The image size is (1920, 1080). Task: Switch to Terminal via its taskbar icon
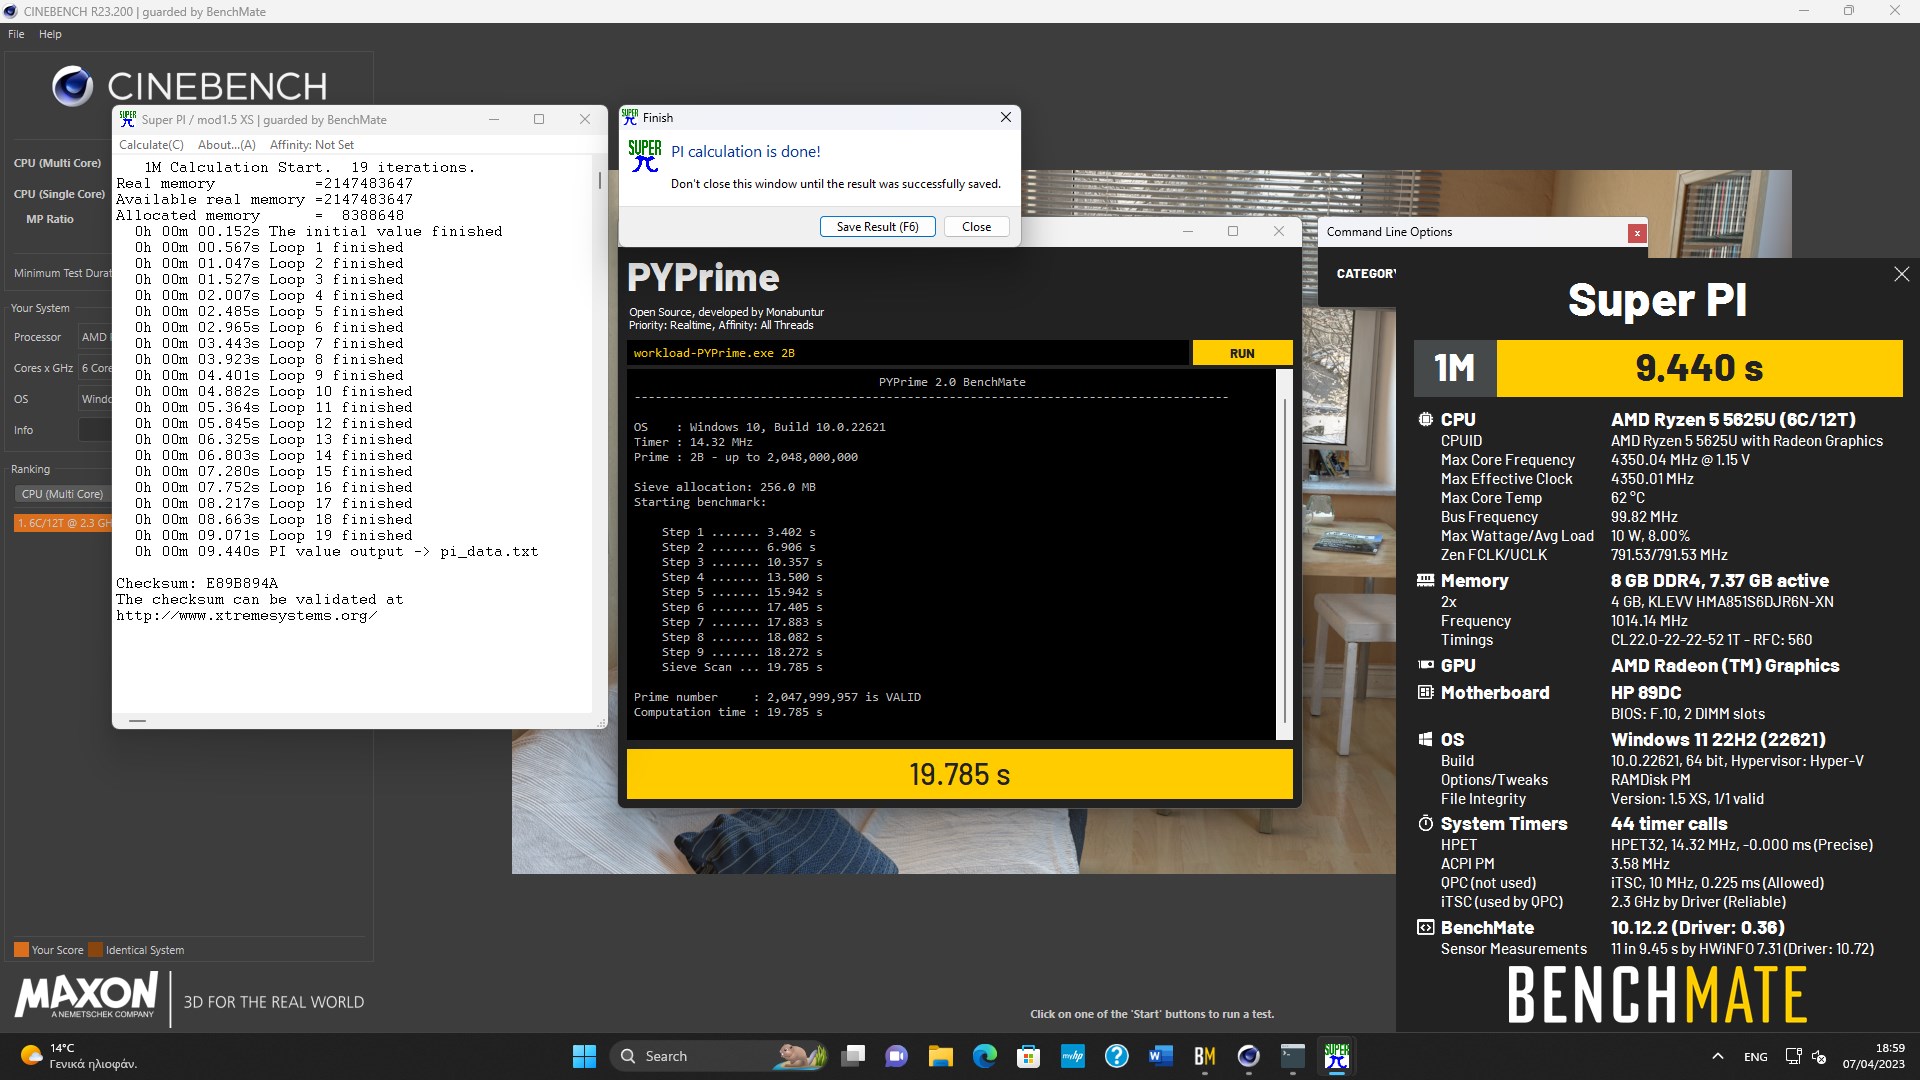click(x=1293, y=1056)
